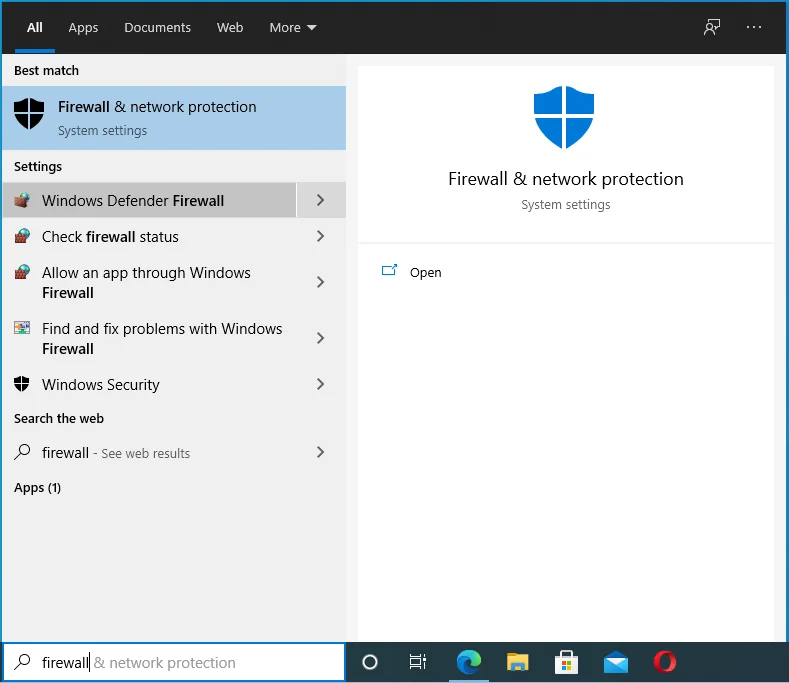This screenshot has width=789, height=683.
Task: Click the troubleshooter icon for Find and fix problems
Action: pyautogui.click(x=22, y=328)
